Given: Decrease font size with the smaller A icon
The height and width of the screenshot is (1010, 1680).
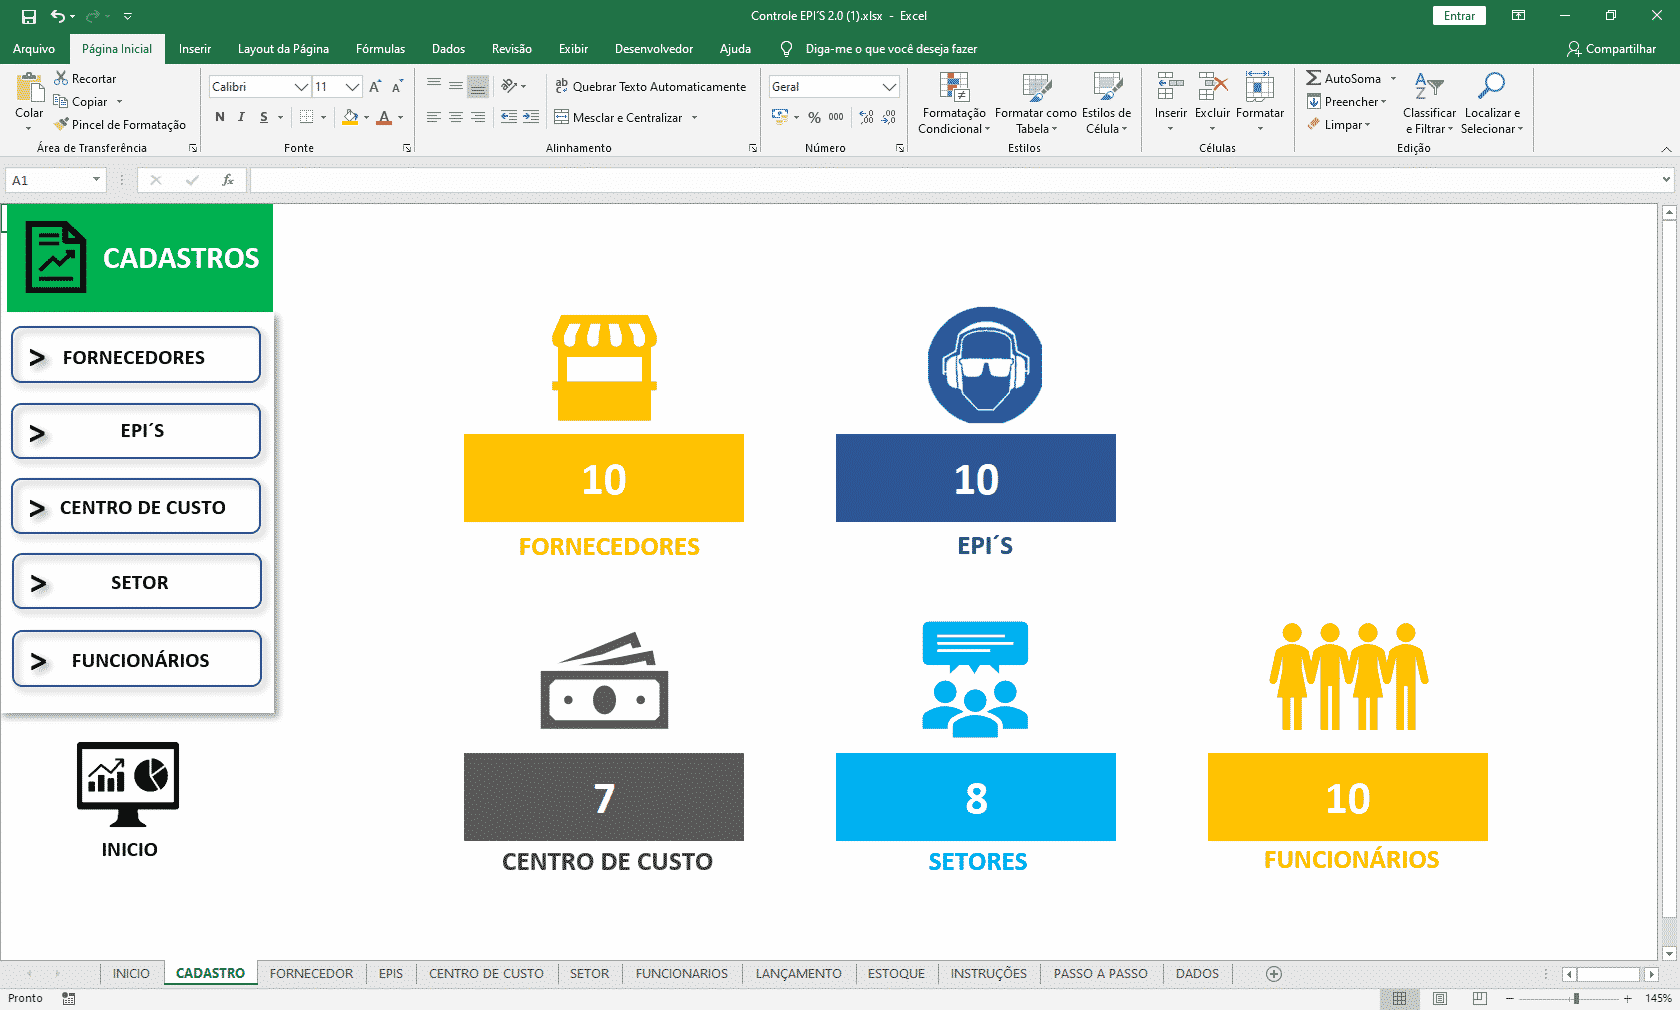Looking at the screenshot, I should 397,87.
